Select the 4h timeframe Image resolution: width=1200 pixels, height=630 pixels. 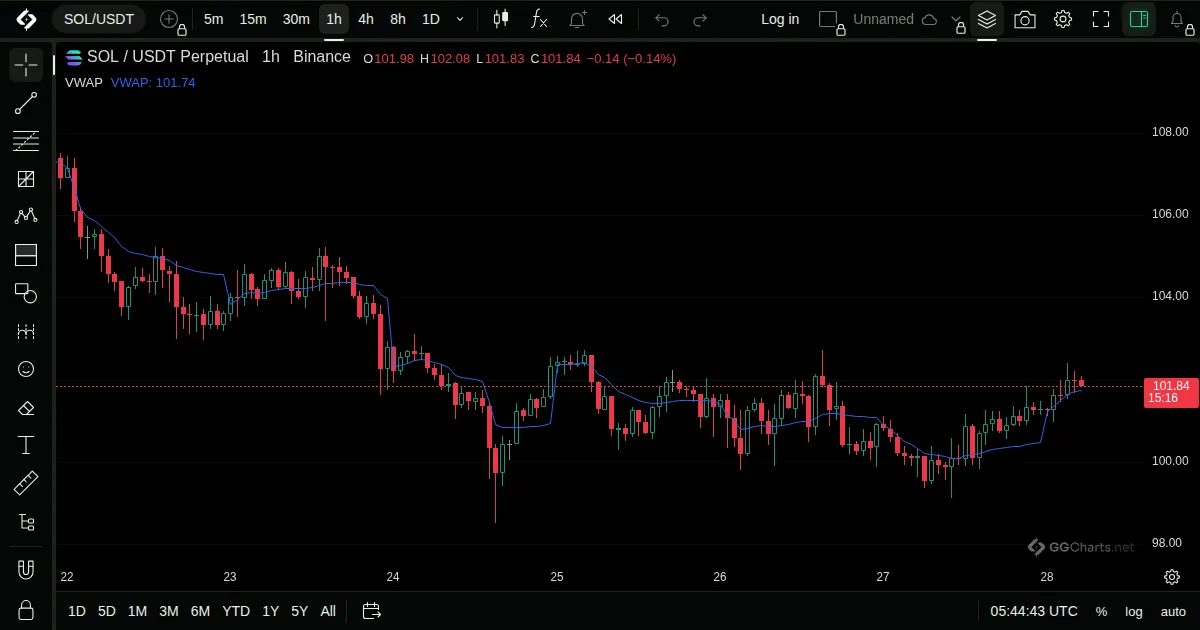[366, 19]
